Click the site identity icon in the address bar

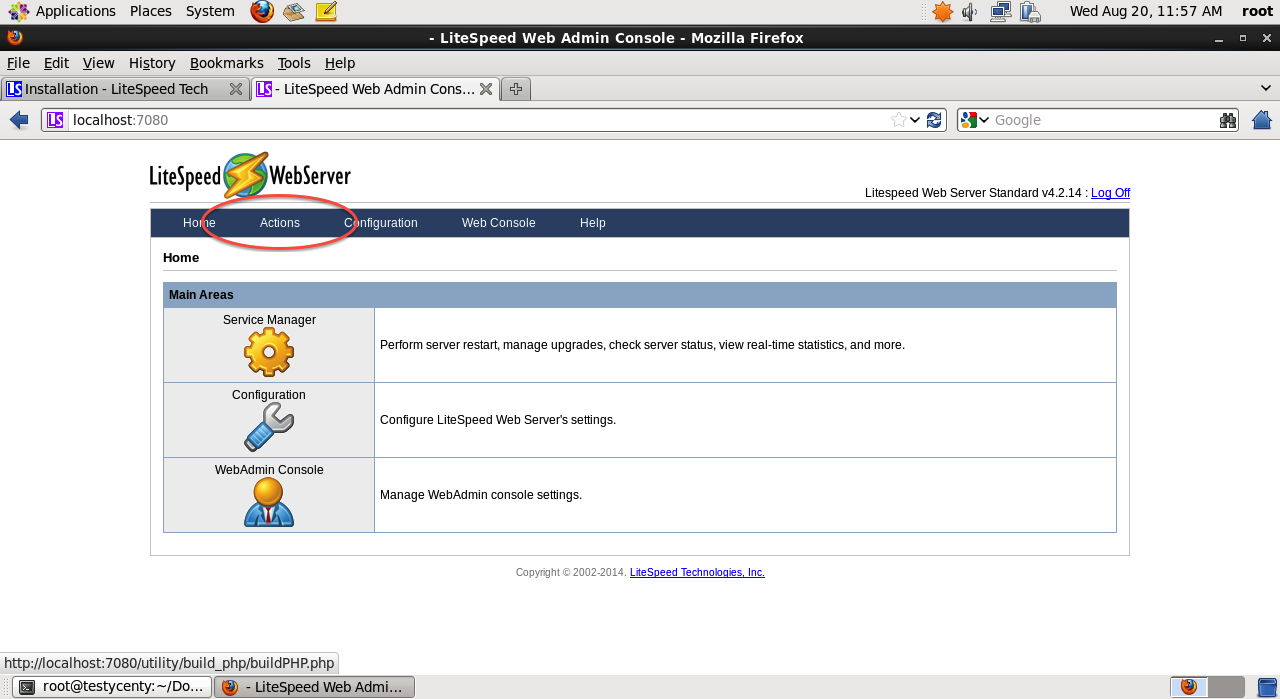click(55, 120)
